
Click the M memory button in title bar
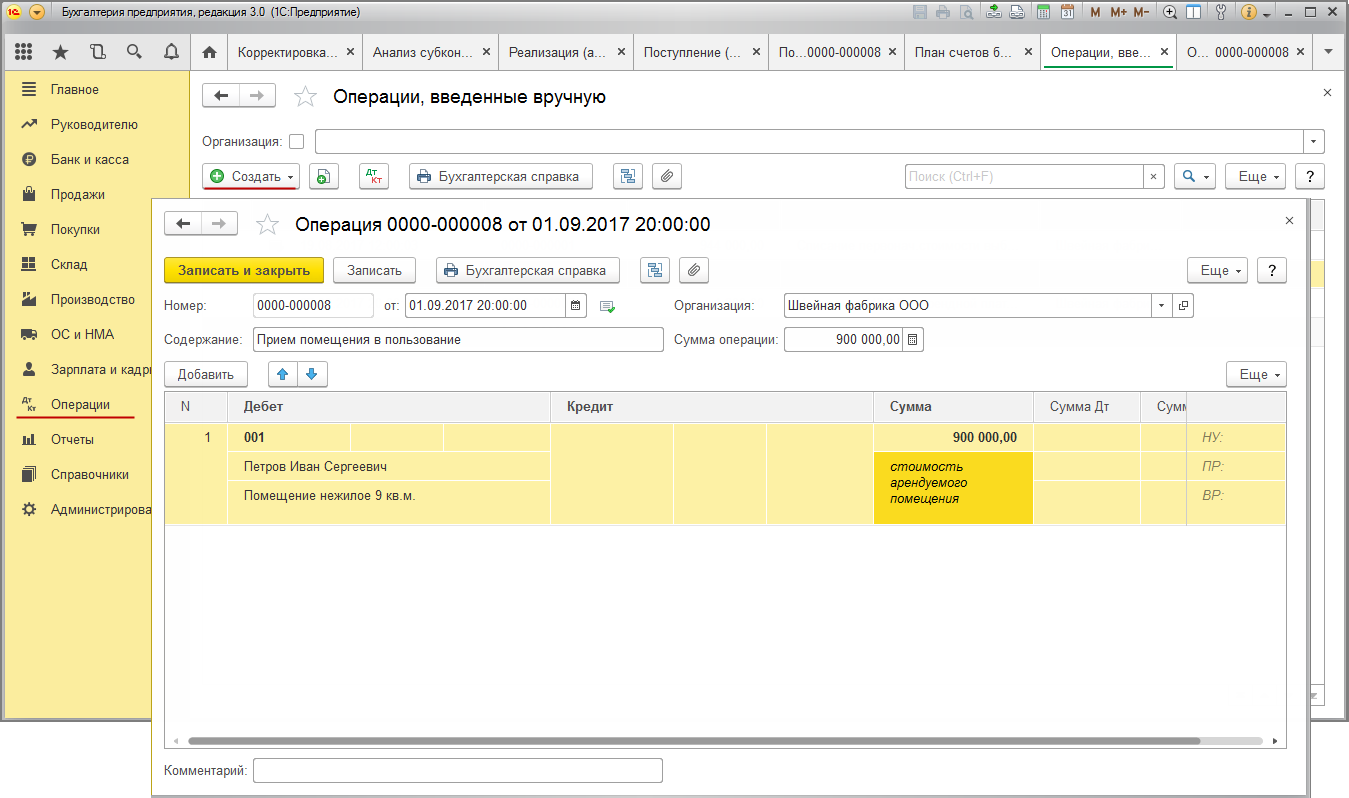pos(1095,12)
